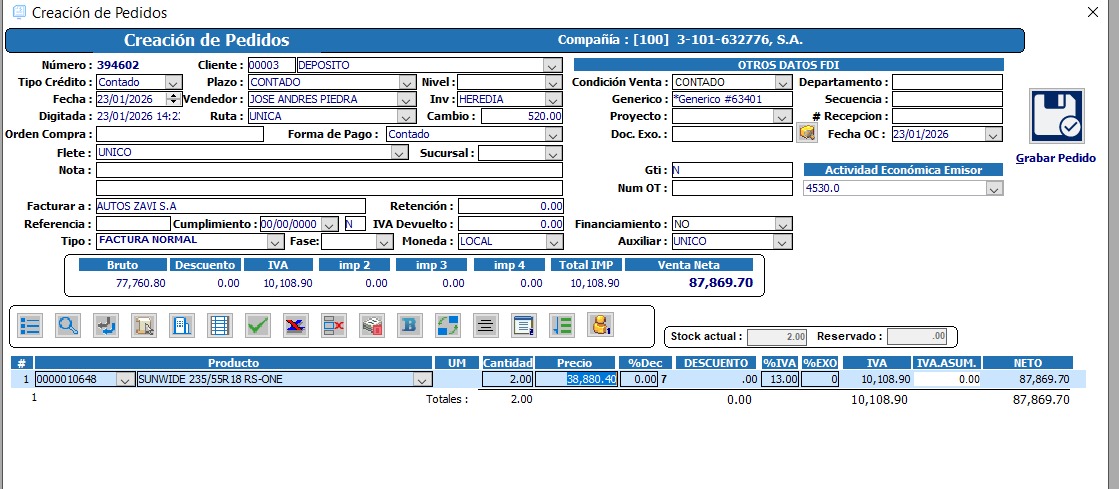Image resolution: width=1119 pixels, height=489 pixels.
Task: Expand the Tipo Crédito dropdown
Action: click(x=173, y=82)
